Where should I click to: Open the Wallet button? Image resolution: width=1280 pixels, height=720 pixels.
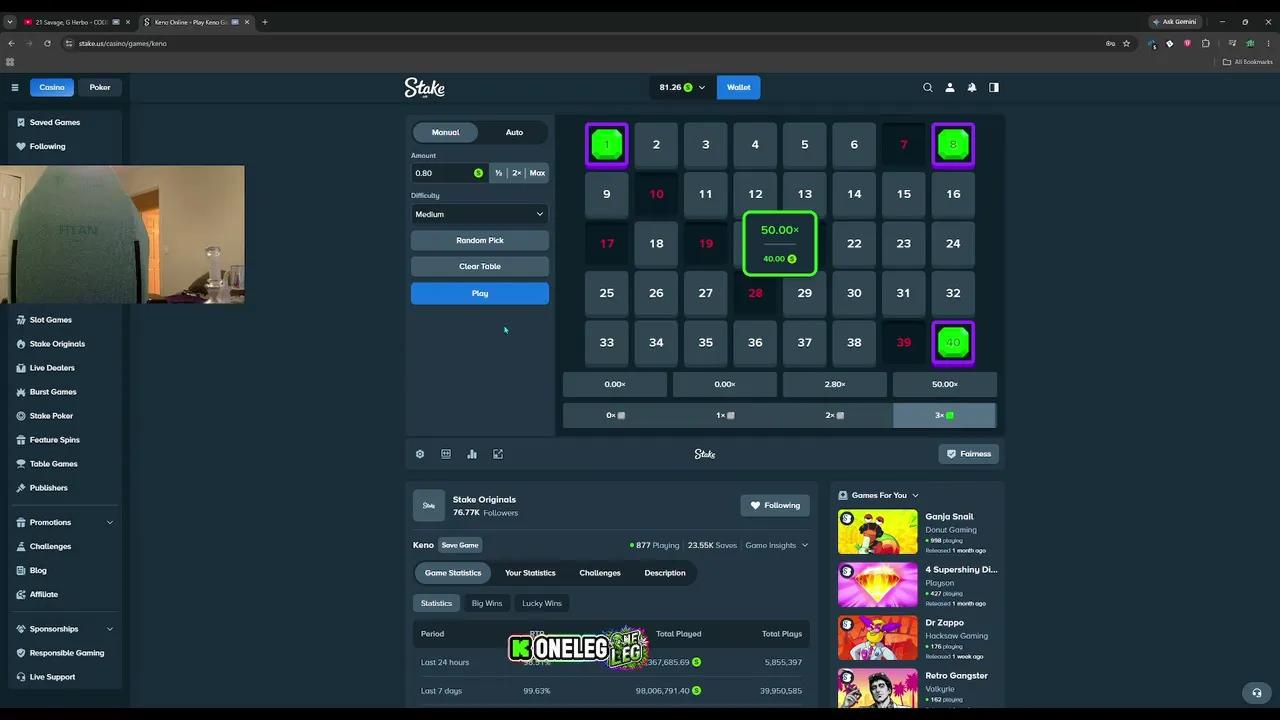pyautogui.click(x=739, y=87)
